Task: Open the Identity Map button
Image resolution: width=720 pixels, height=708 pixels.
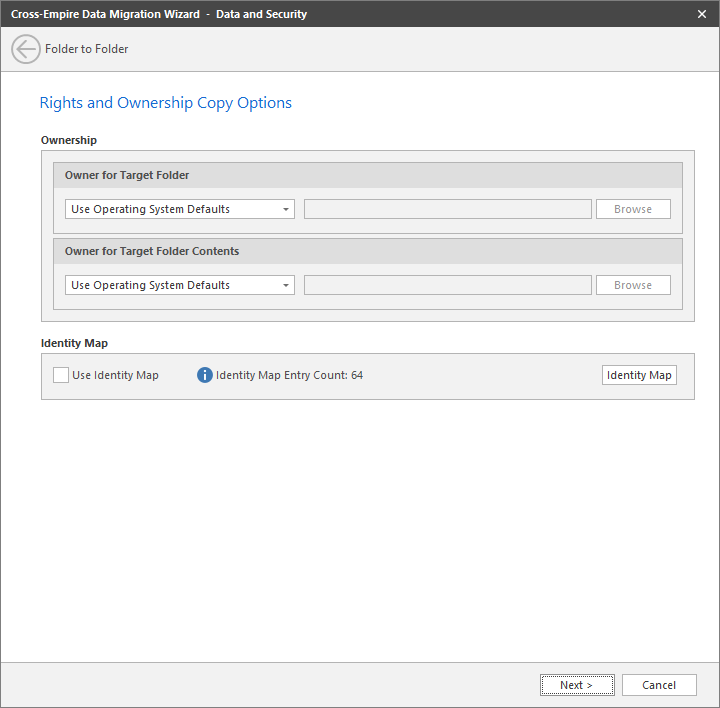Action: point(639,375)
